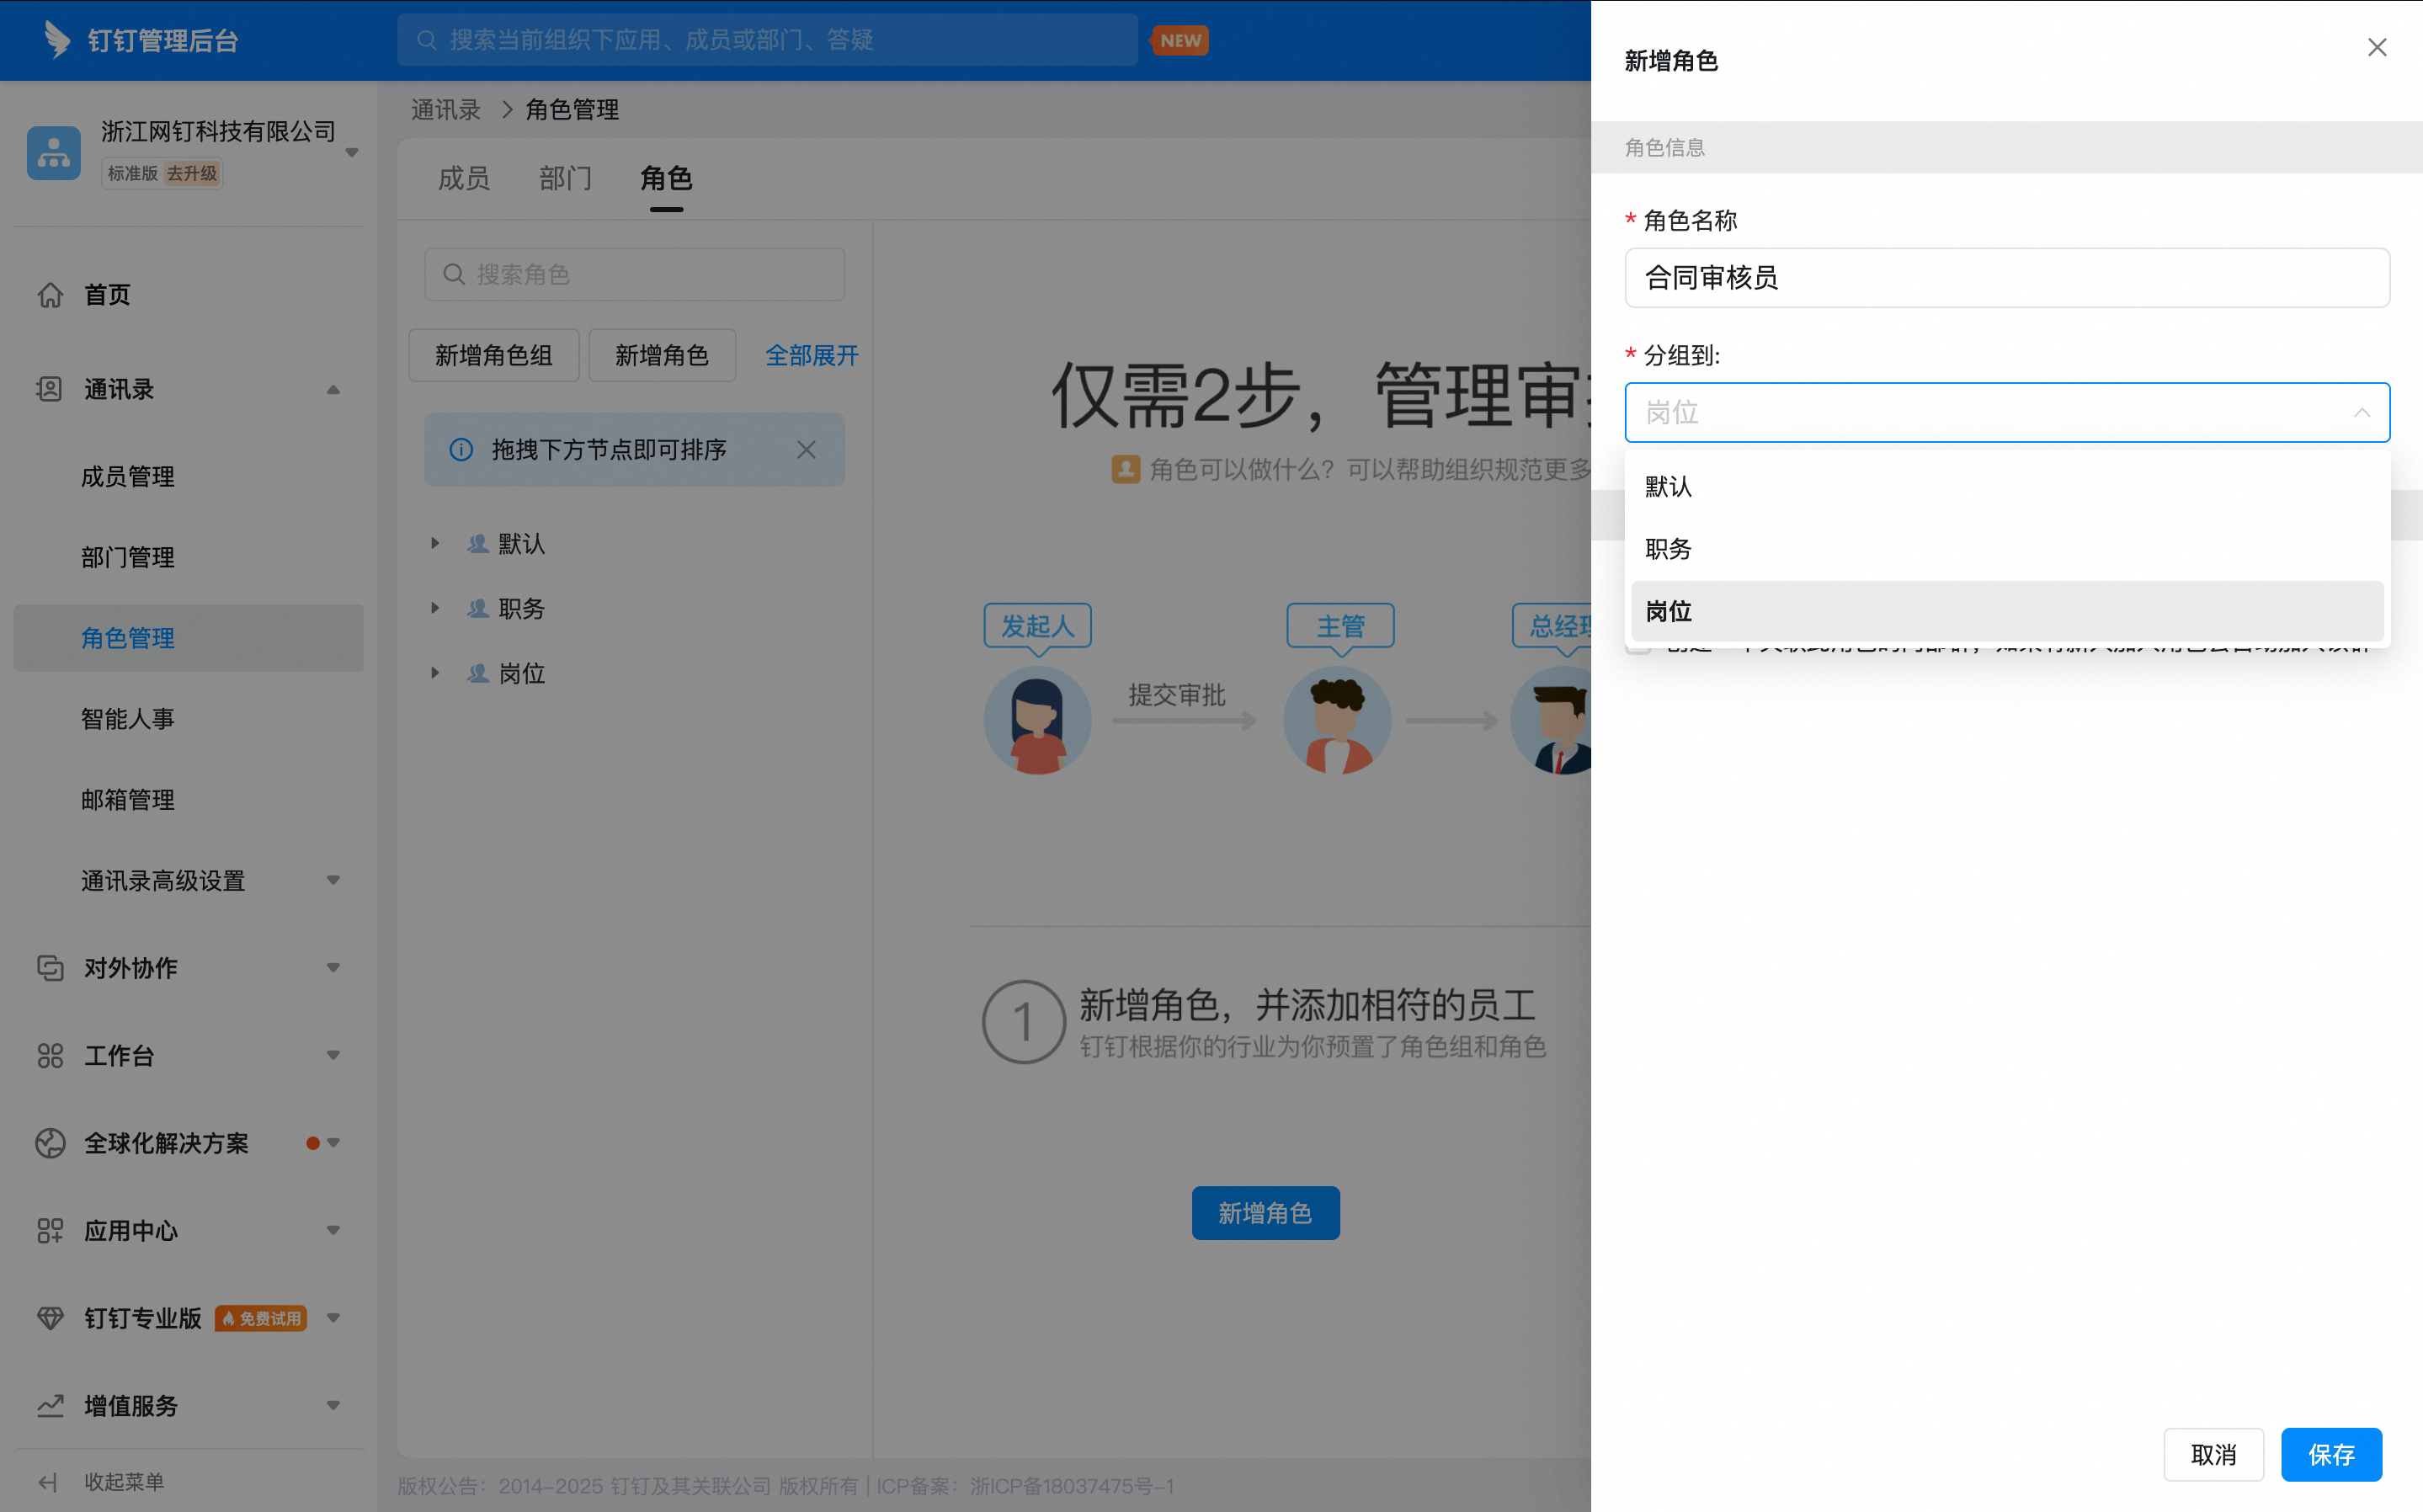2423x1512 pixels.
Task: Click the contacts icon beside 通讯录
Action: point(50,389)
